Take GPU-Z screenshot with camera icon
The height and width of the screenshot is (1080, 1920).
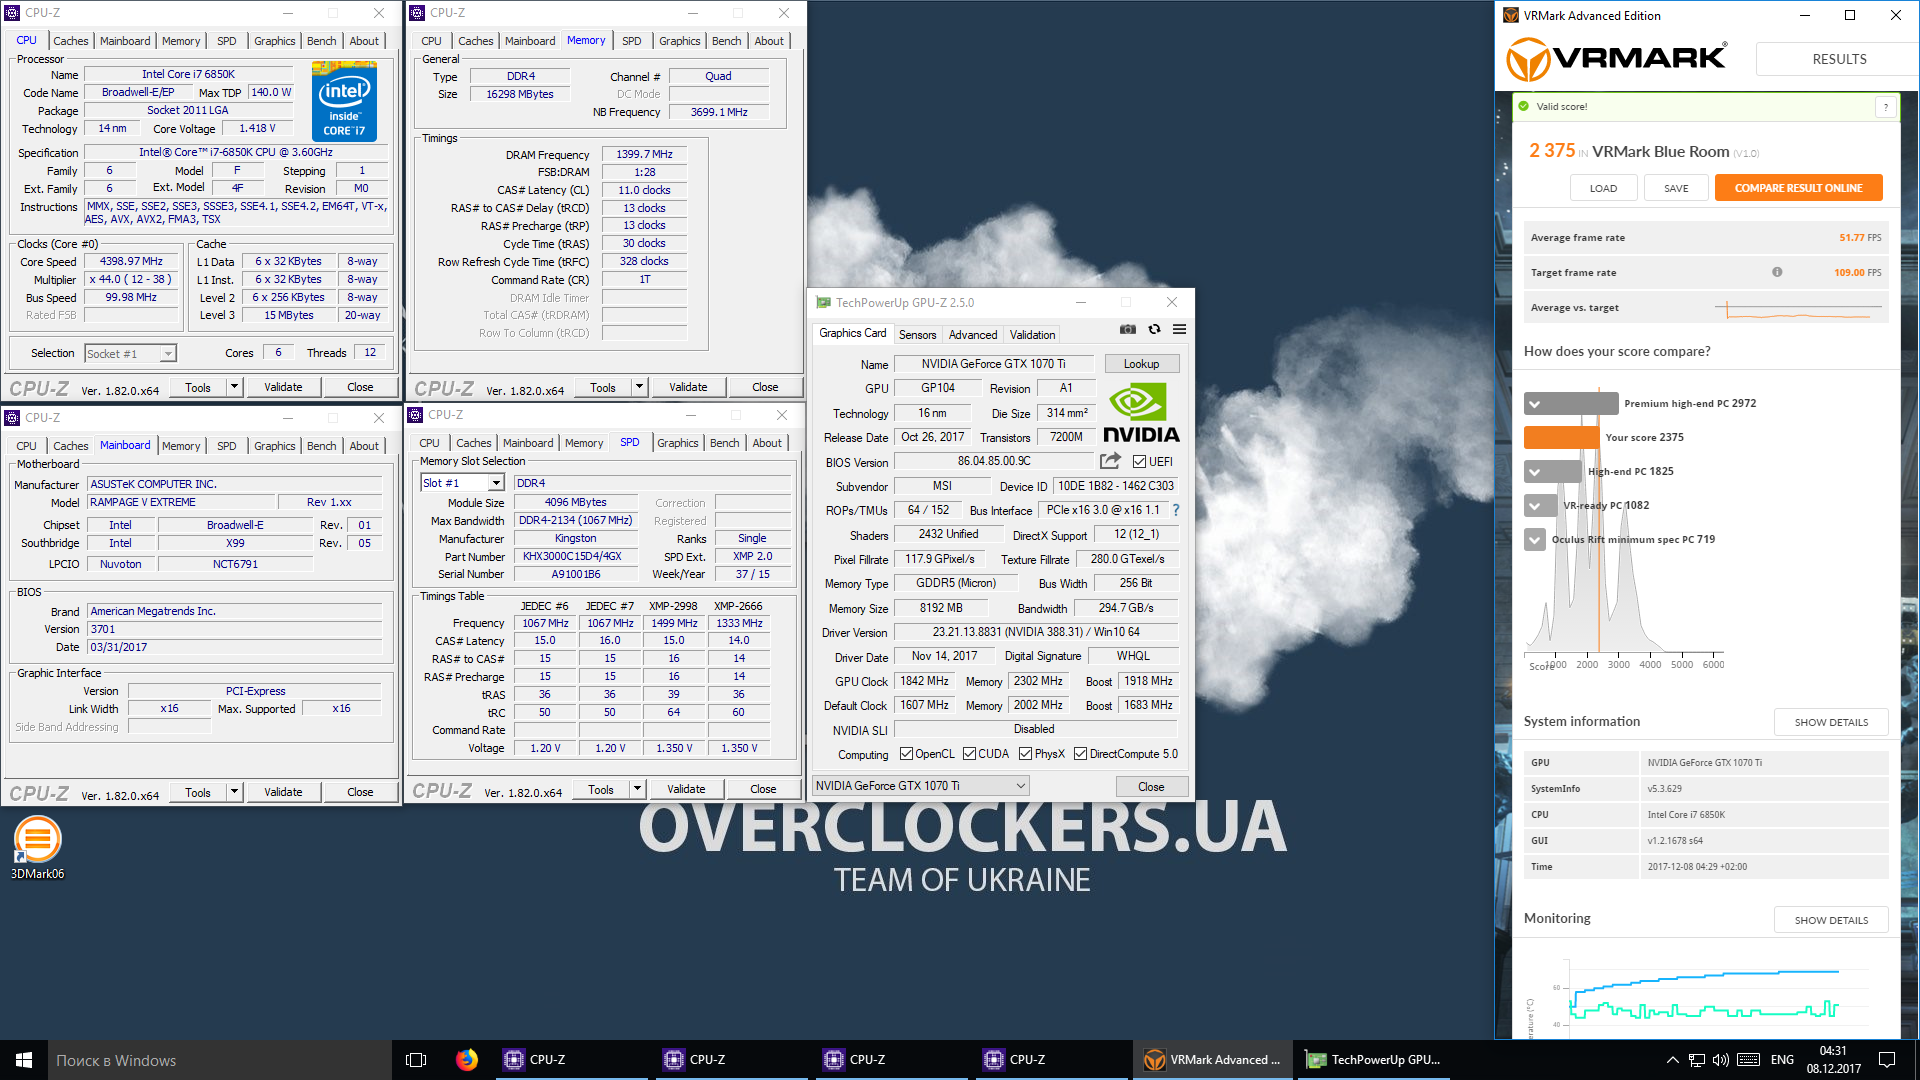tap(1128, 329)
